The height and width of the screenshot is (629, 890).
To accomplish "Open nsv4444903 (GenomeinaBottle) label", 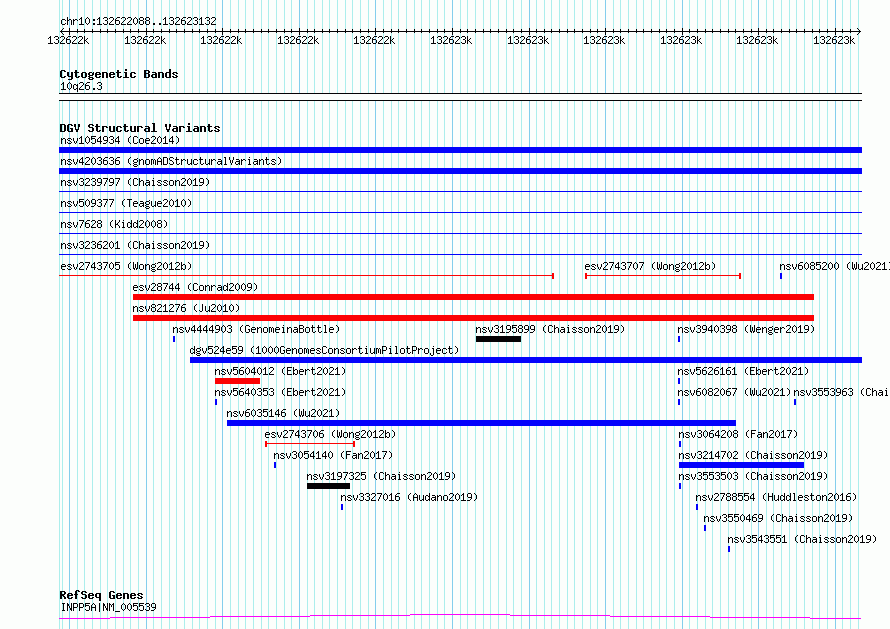I will click(x=256, y=329).
